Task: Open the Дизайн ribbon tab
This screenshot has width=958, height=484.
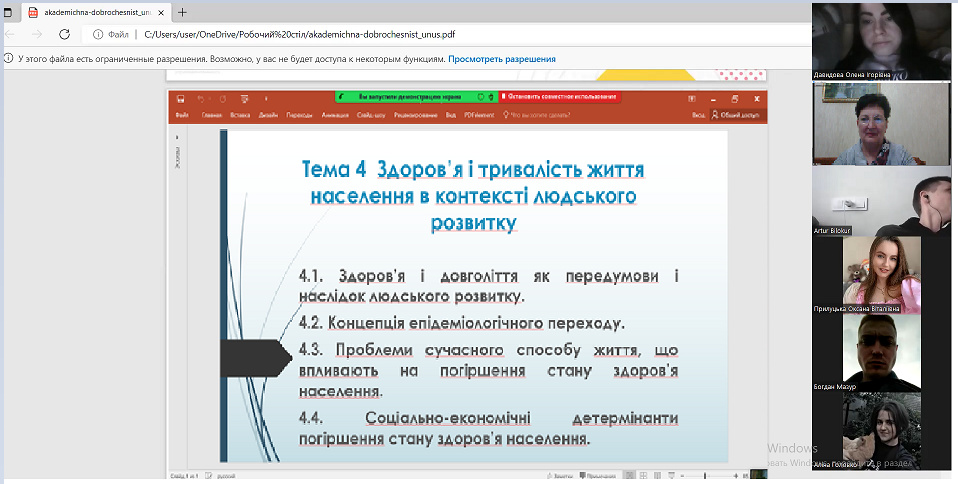Action: [268, 115]
